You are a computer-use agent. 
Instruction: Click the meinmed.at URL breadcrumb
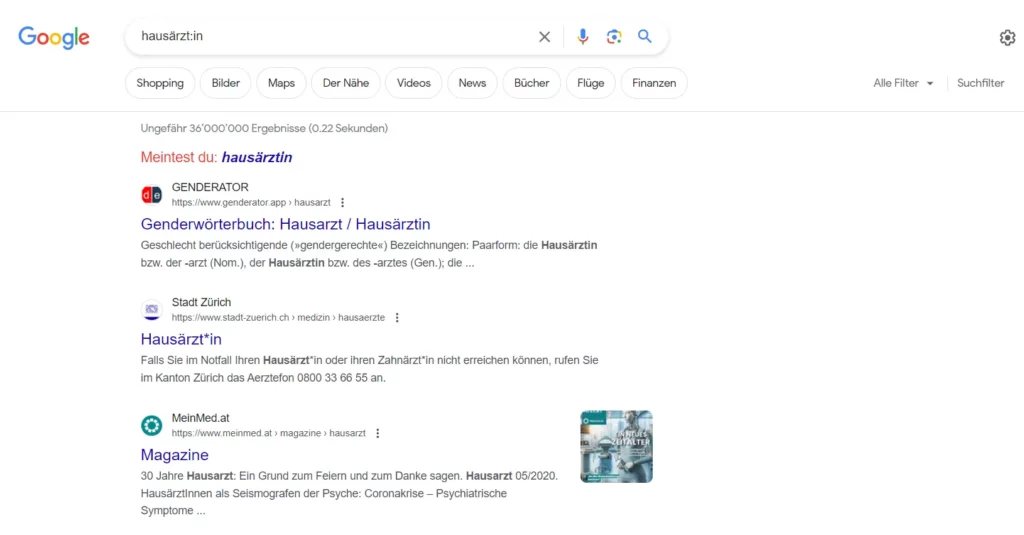[268, 433]
